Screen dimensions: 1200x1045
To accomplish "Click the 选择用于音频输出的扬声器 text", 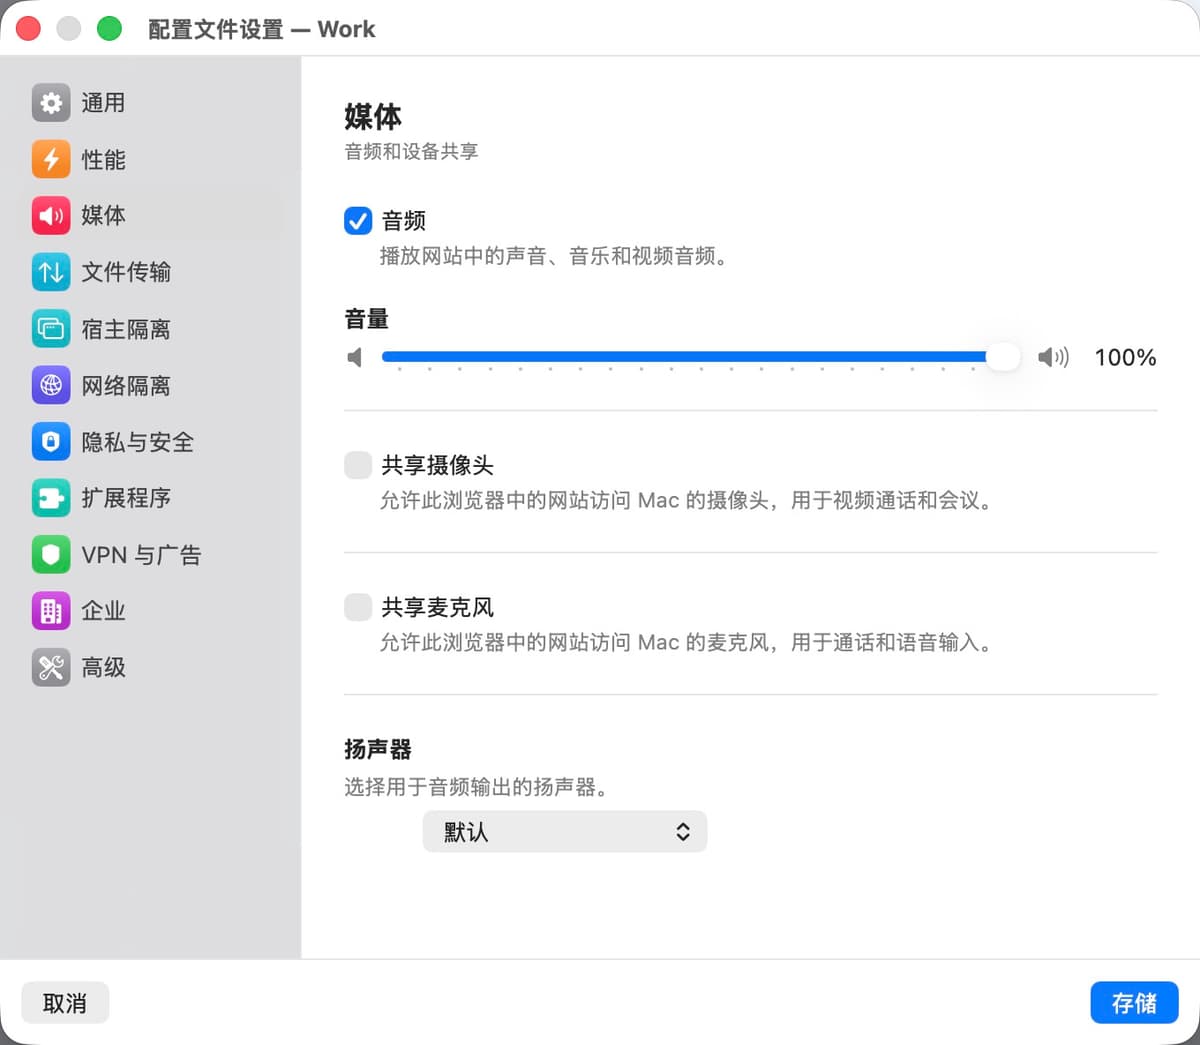I will 476,787.
